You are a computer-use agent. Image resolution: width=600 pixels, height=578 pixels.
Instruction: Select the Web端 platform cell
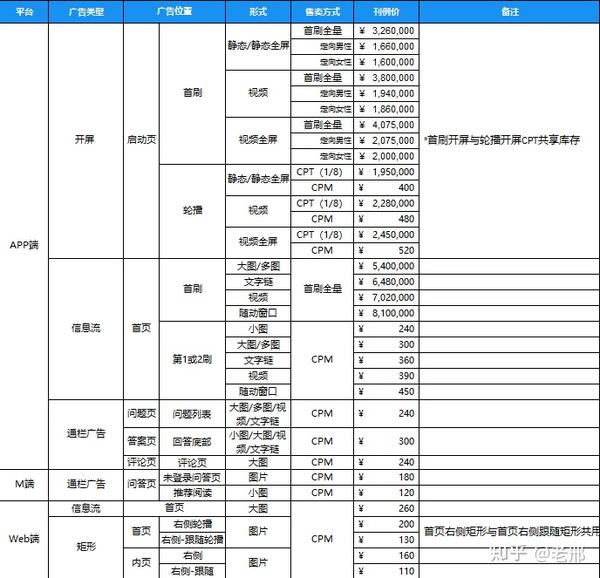click(x=24, y=539)
